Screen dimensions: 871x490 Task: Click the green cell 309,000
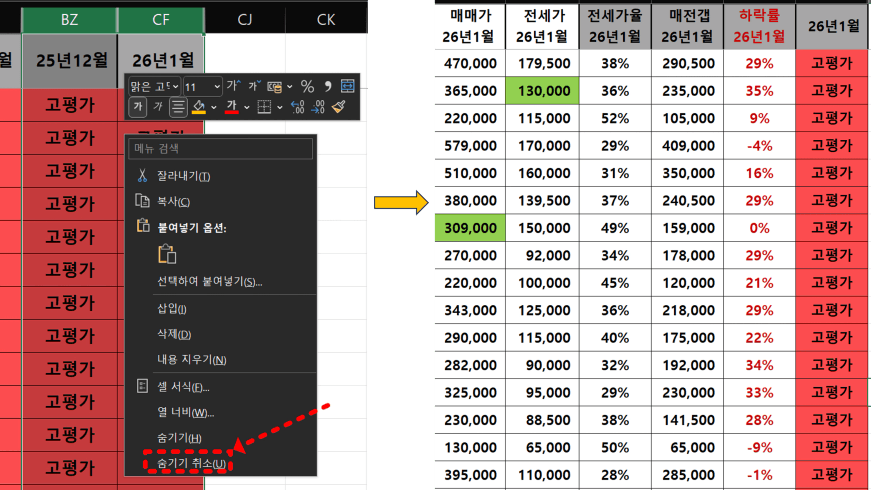470,228
